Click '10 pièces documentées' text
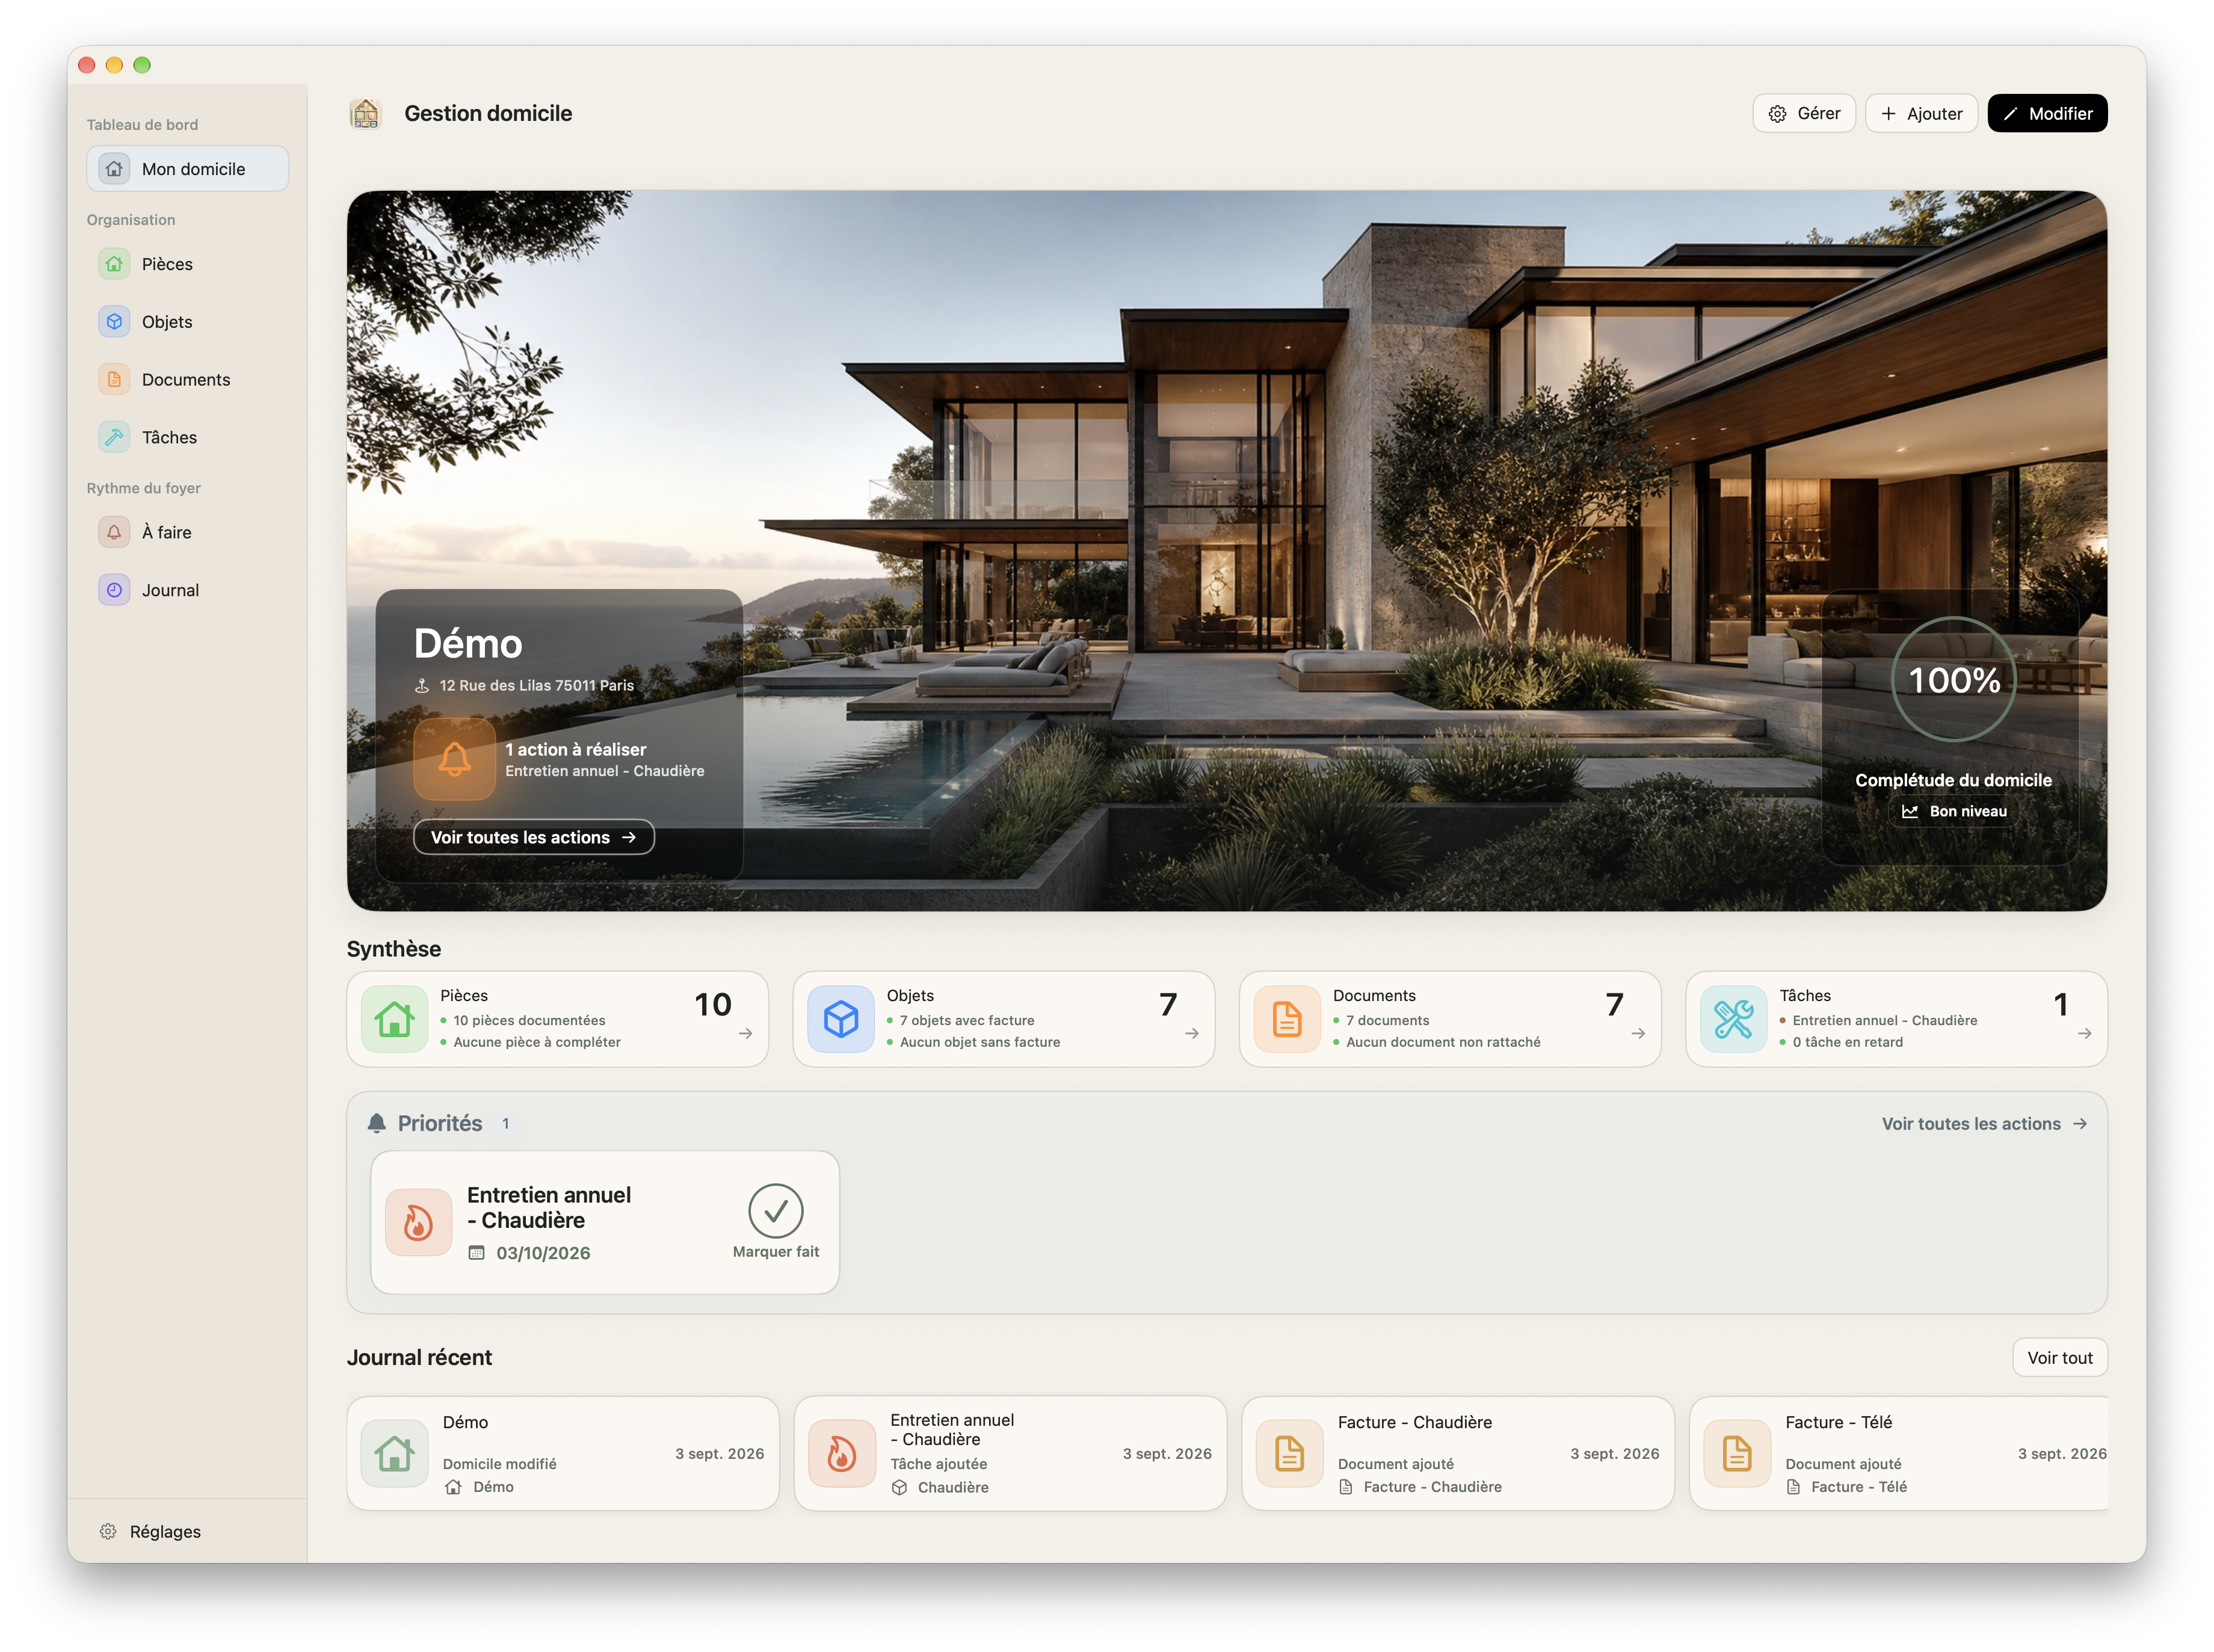 tap(529, 1020)
